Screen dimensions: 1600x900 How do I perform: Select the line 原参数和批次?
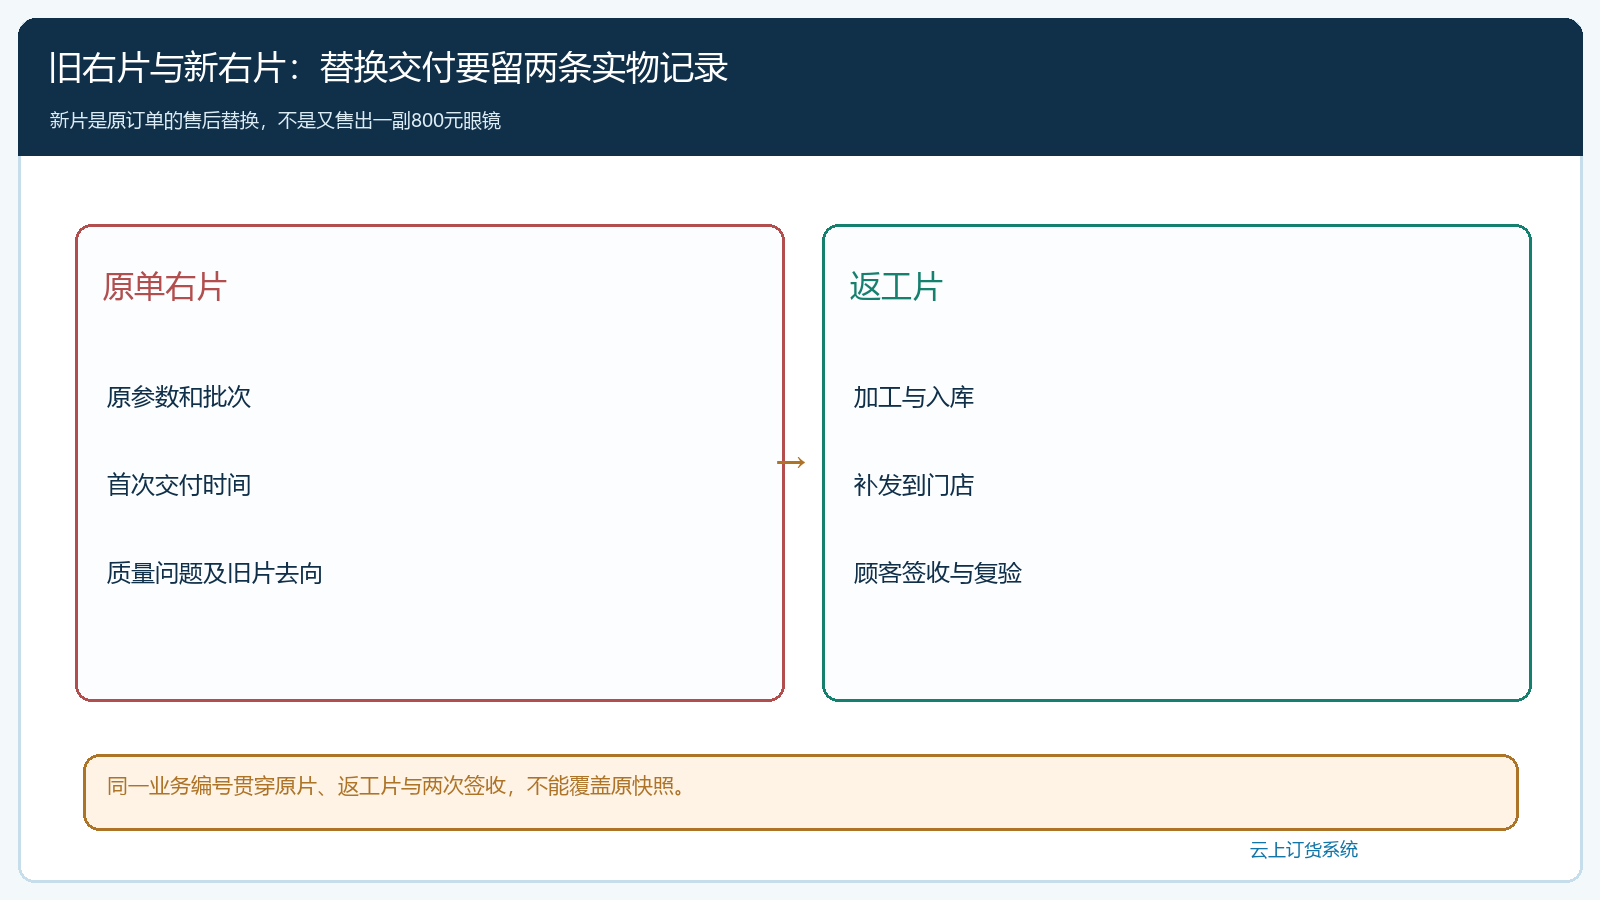point(179,397)
